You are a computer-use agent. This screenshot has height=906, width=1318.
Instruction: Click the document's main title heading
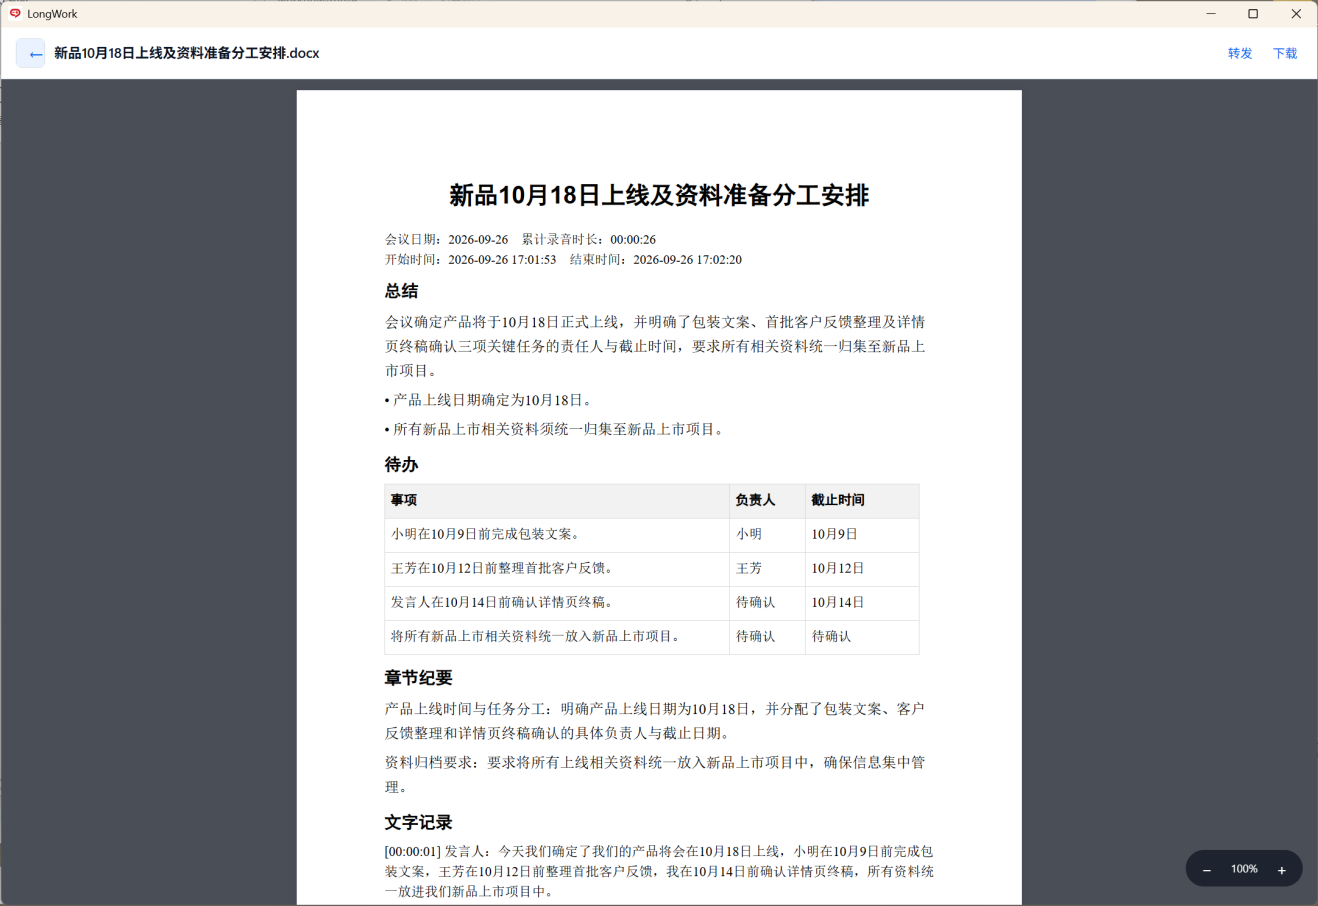click(x=659, y=195)
